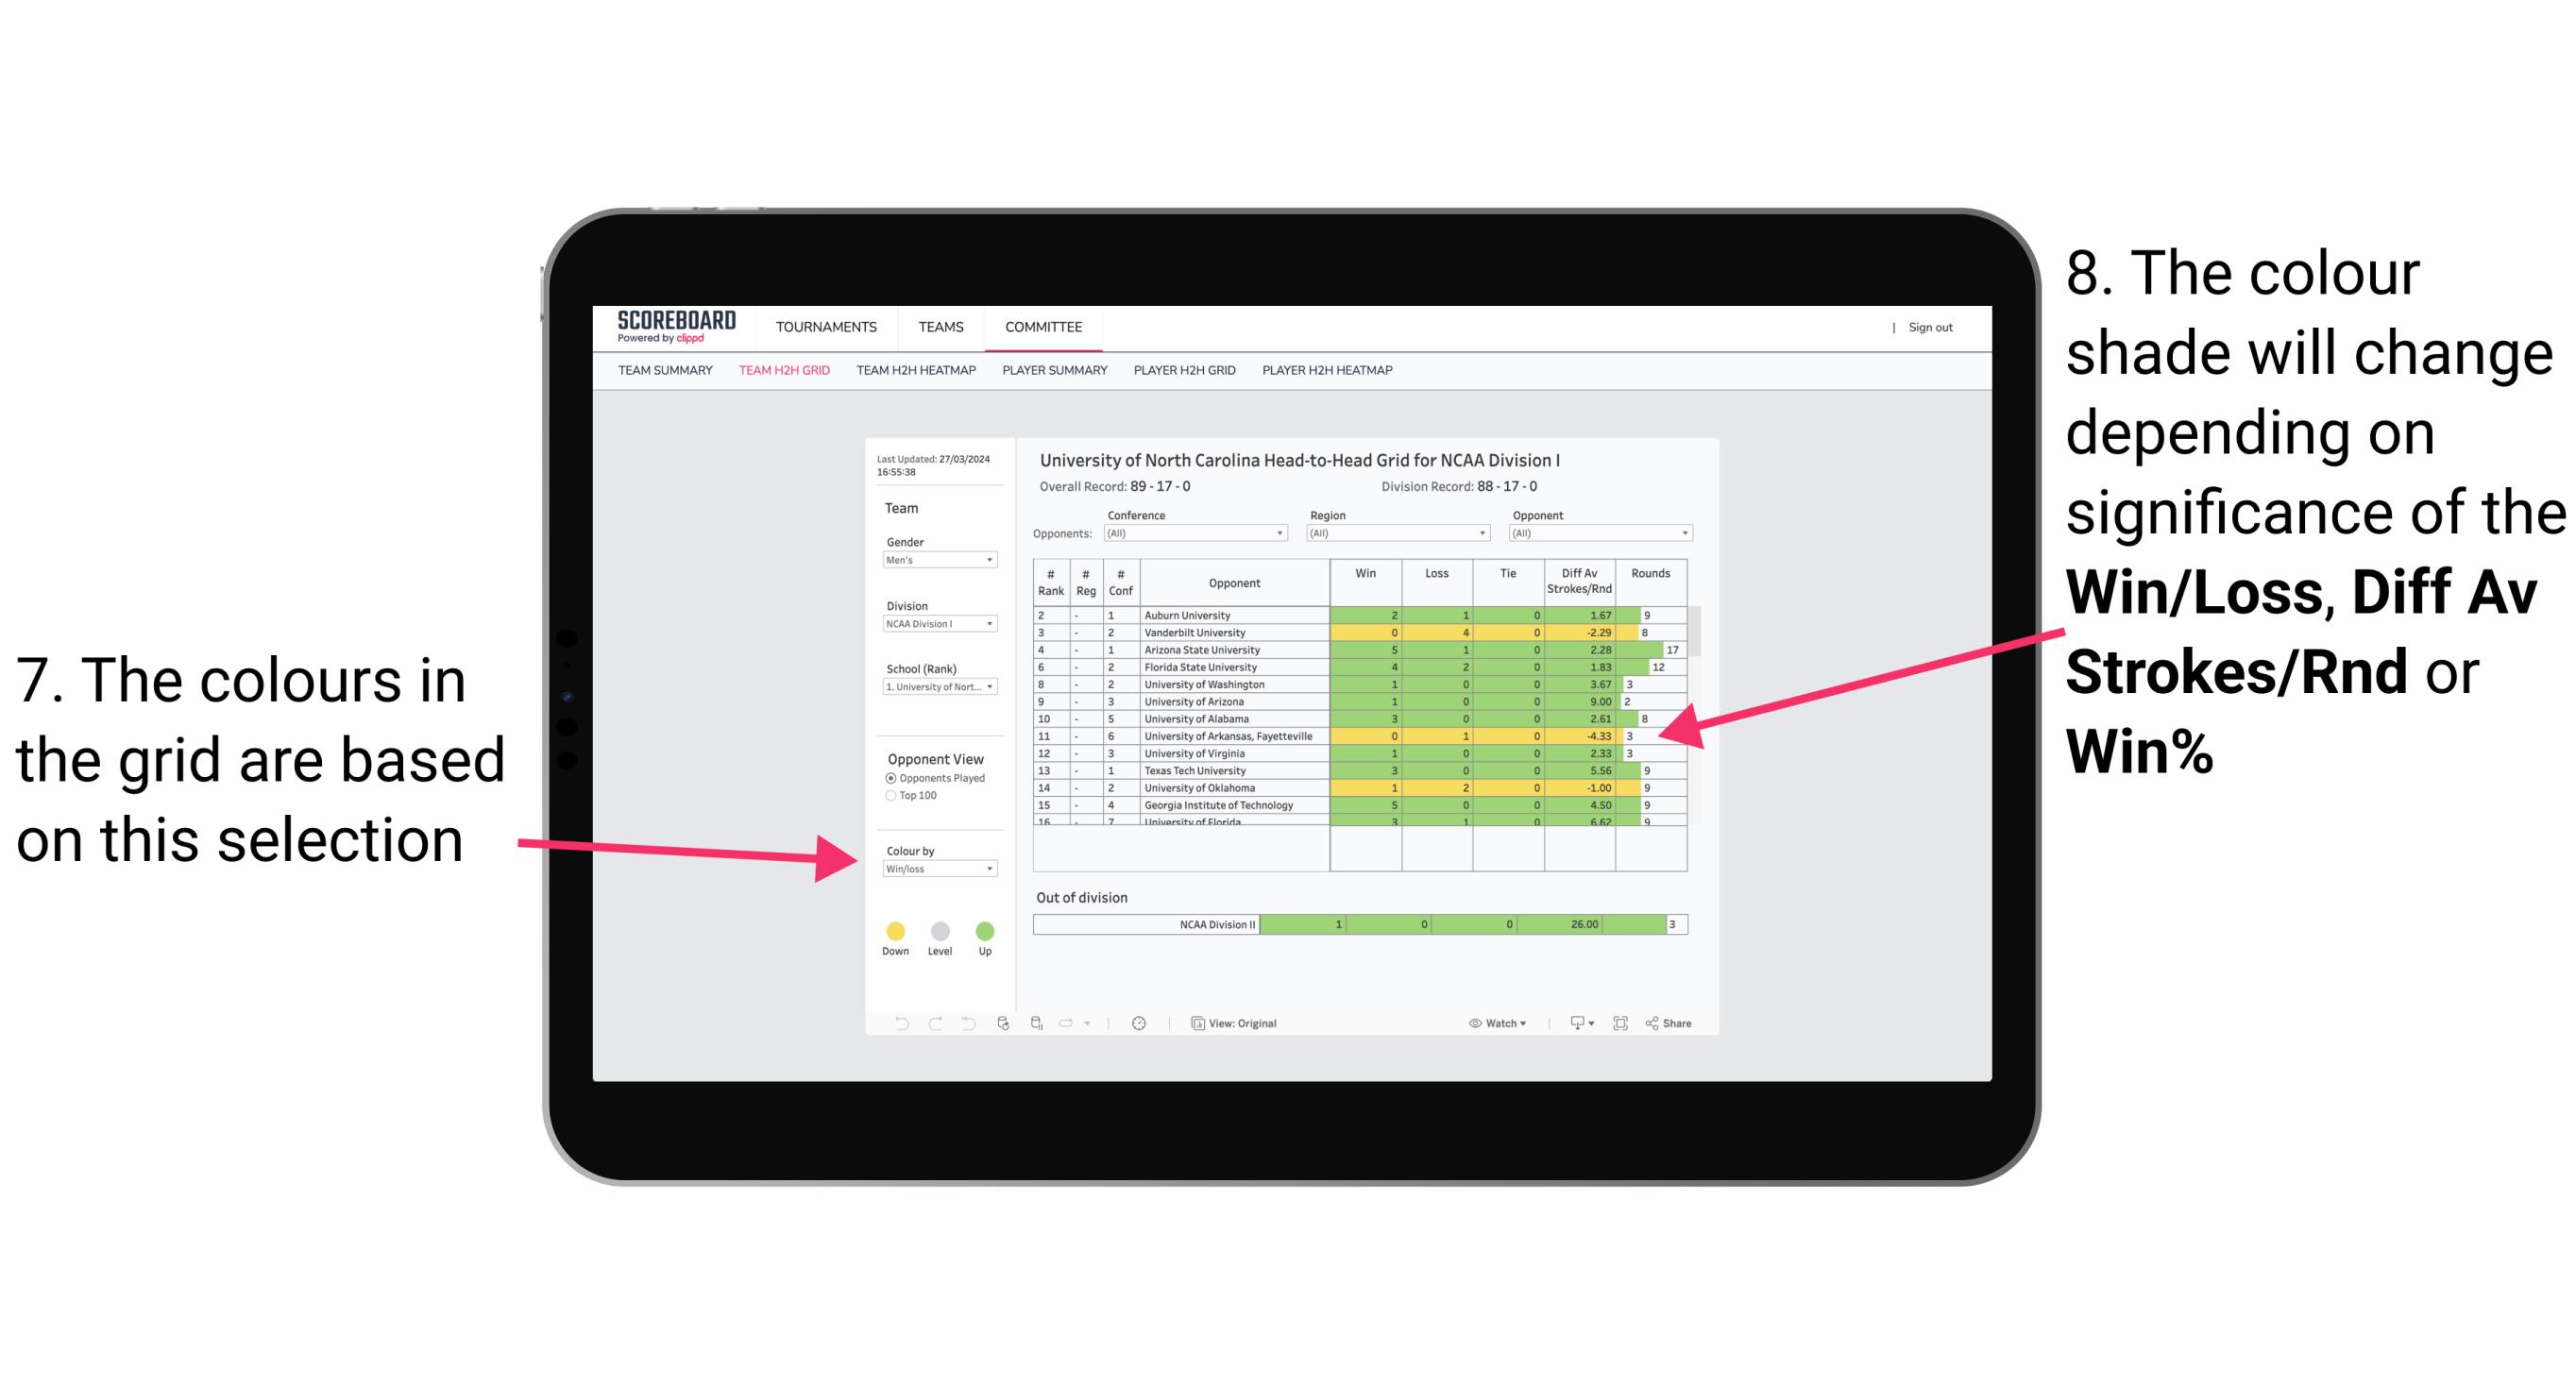Select Opponents Played radio button
This screenshot has height=1386, width=2576.
[x=884, y=780]
